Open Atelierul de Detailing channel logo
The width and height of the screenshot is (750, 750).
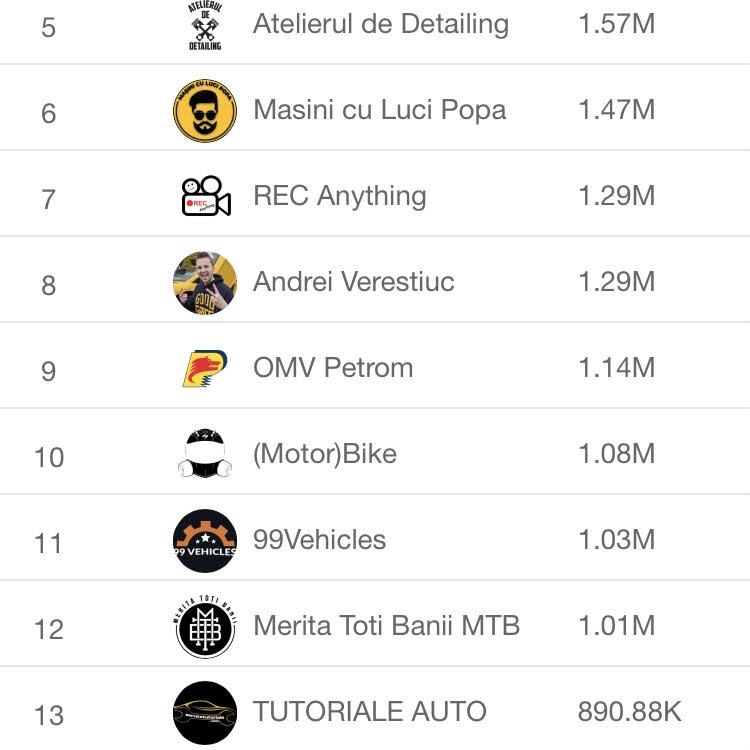(205, 25)
